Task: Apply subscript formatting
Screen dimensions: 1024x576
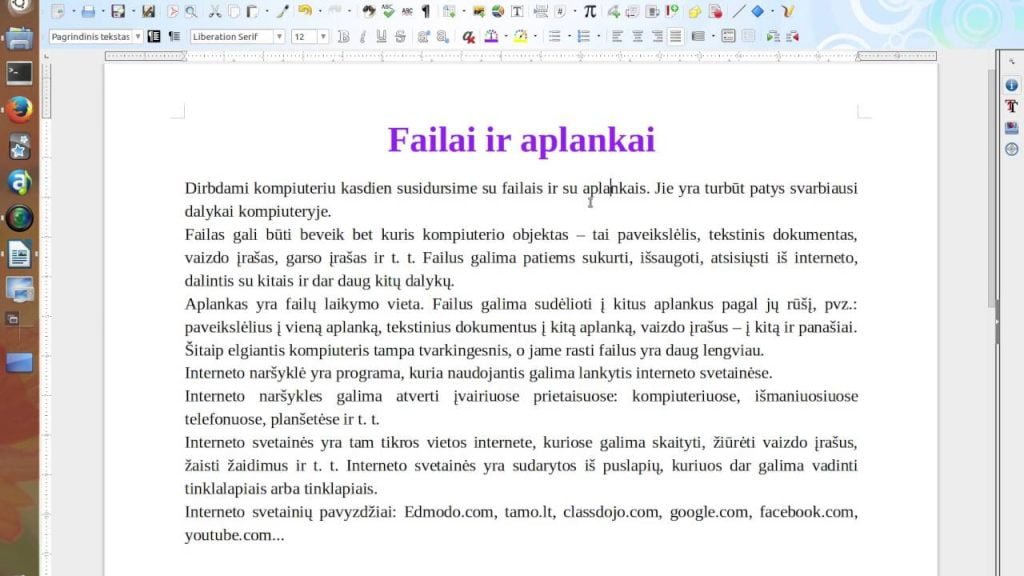Action: (x=443, y=37)
